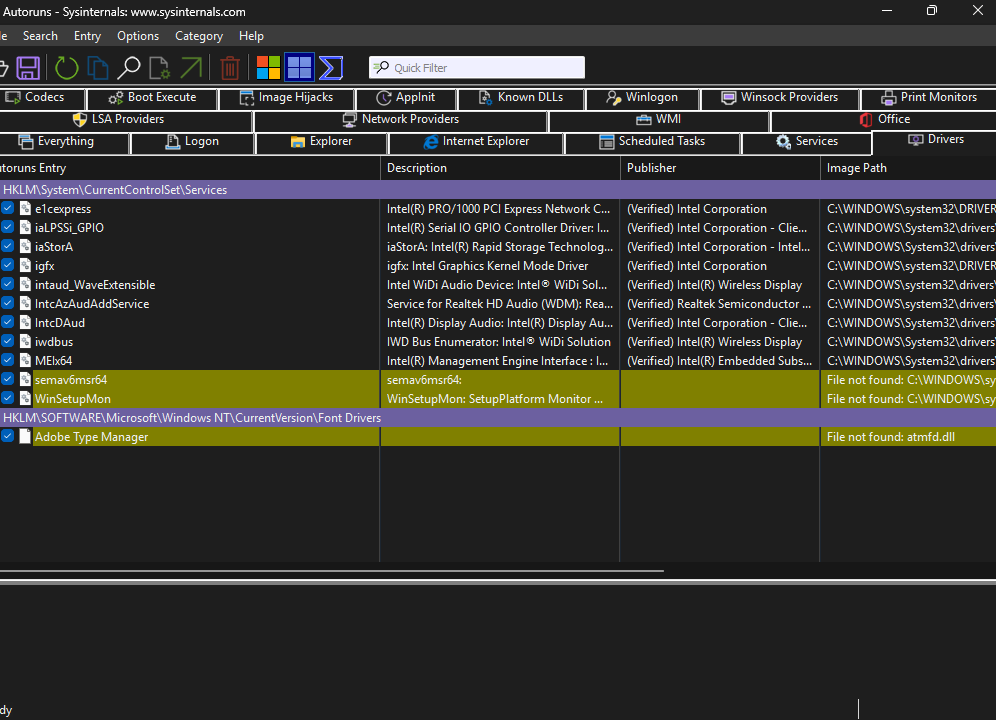Switch to the WMI tab
Image resolution: width=996 pixels, height=720 pixels.
pos(659,119)
